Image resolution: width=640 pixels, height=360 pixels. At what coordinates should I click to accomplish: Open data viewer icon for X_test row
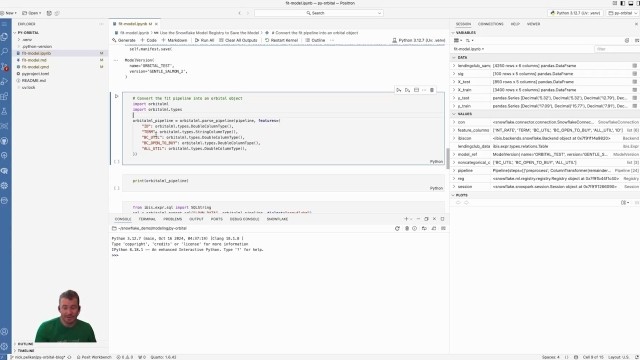[635, 82]
